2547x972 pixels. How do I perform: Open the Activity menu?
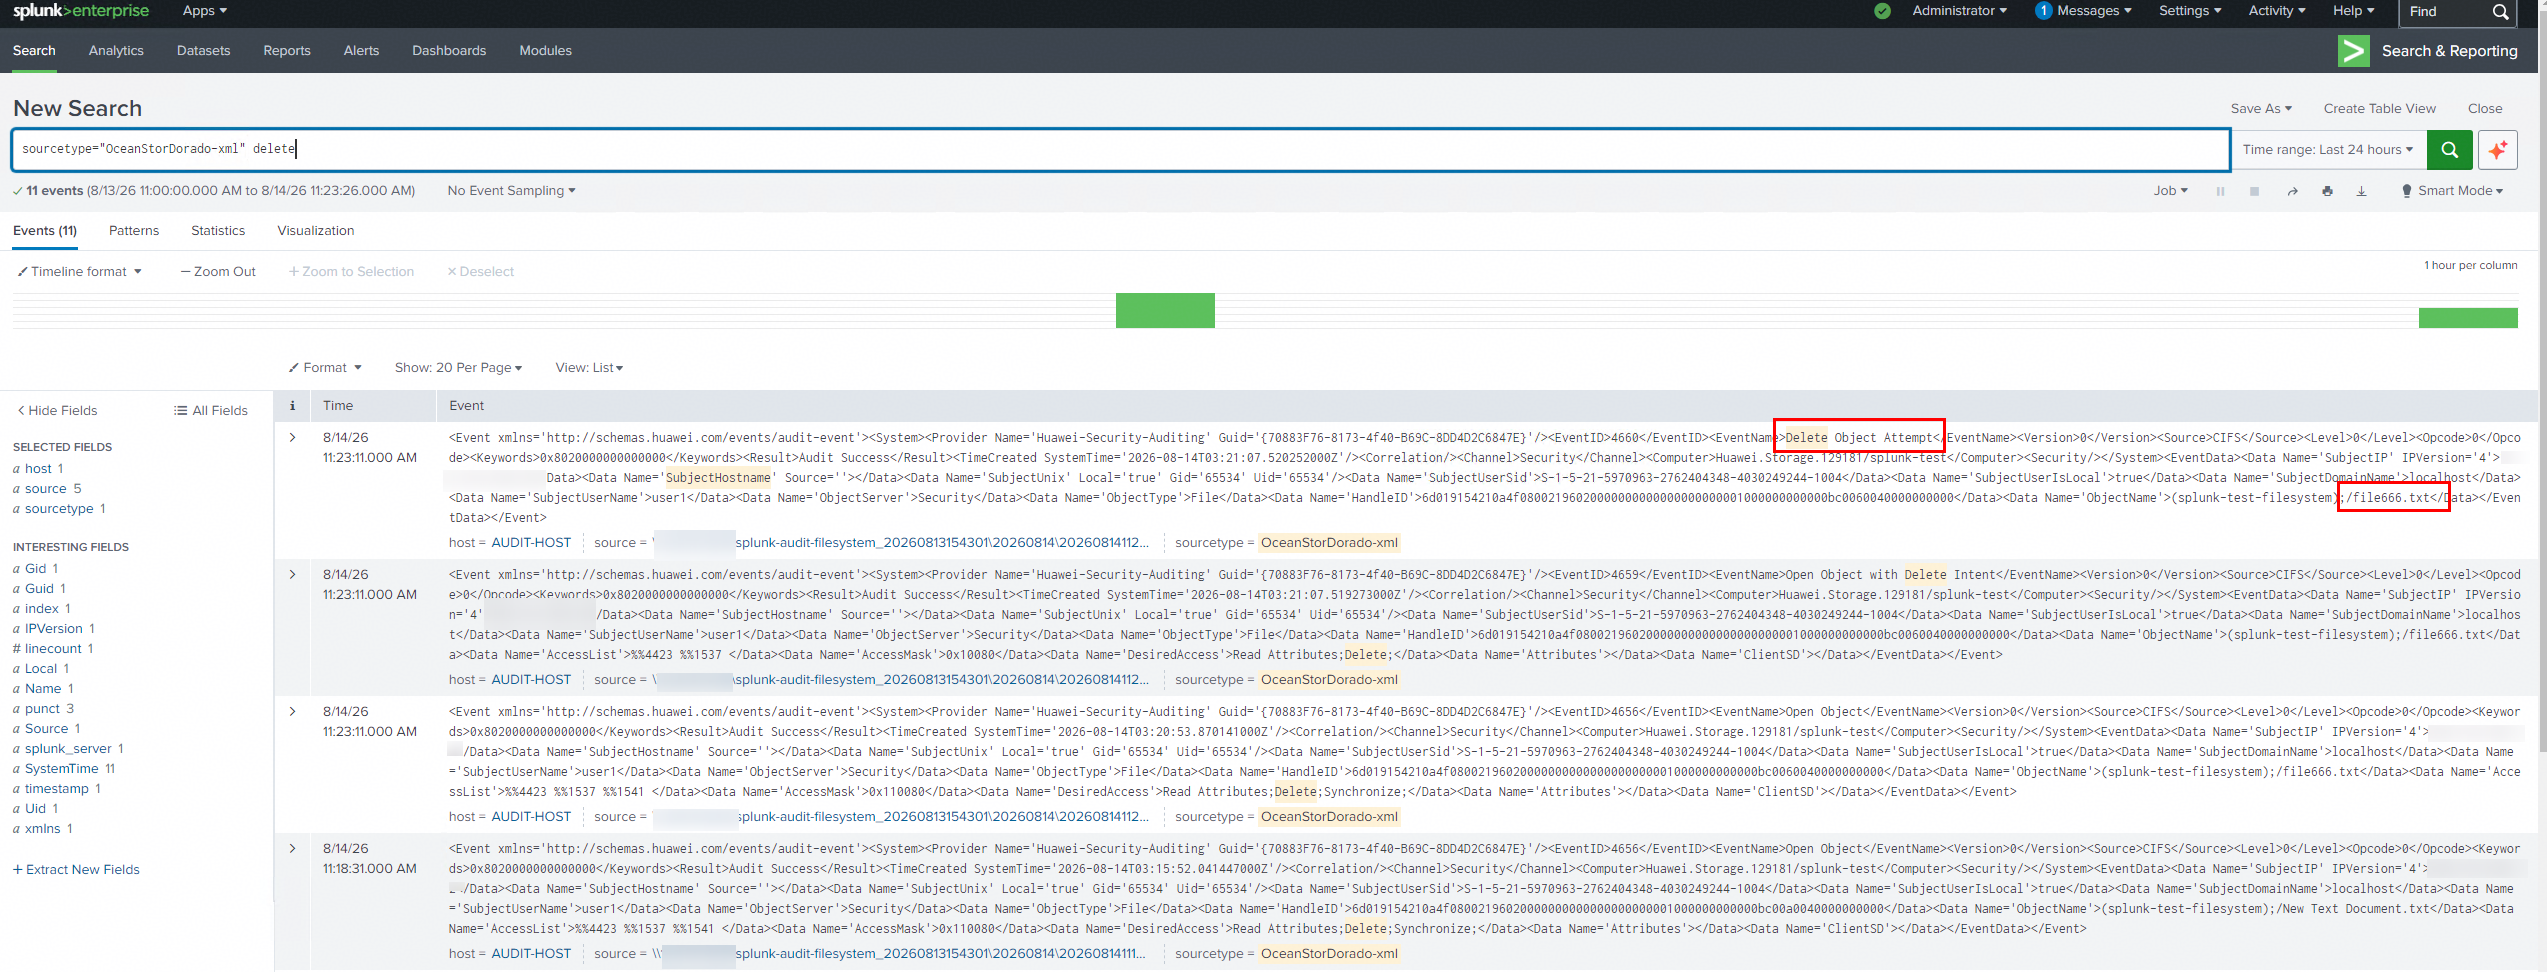click(2276, 11)
